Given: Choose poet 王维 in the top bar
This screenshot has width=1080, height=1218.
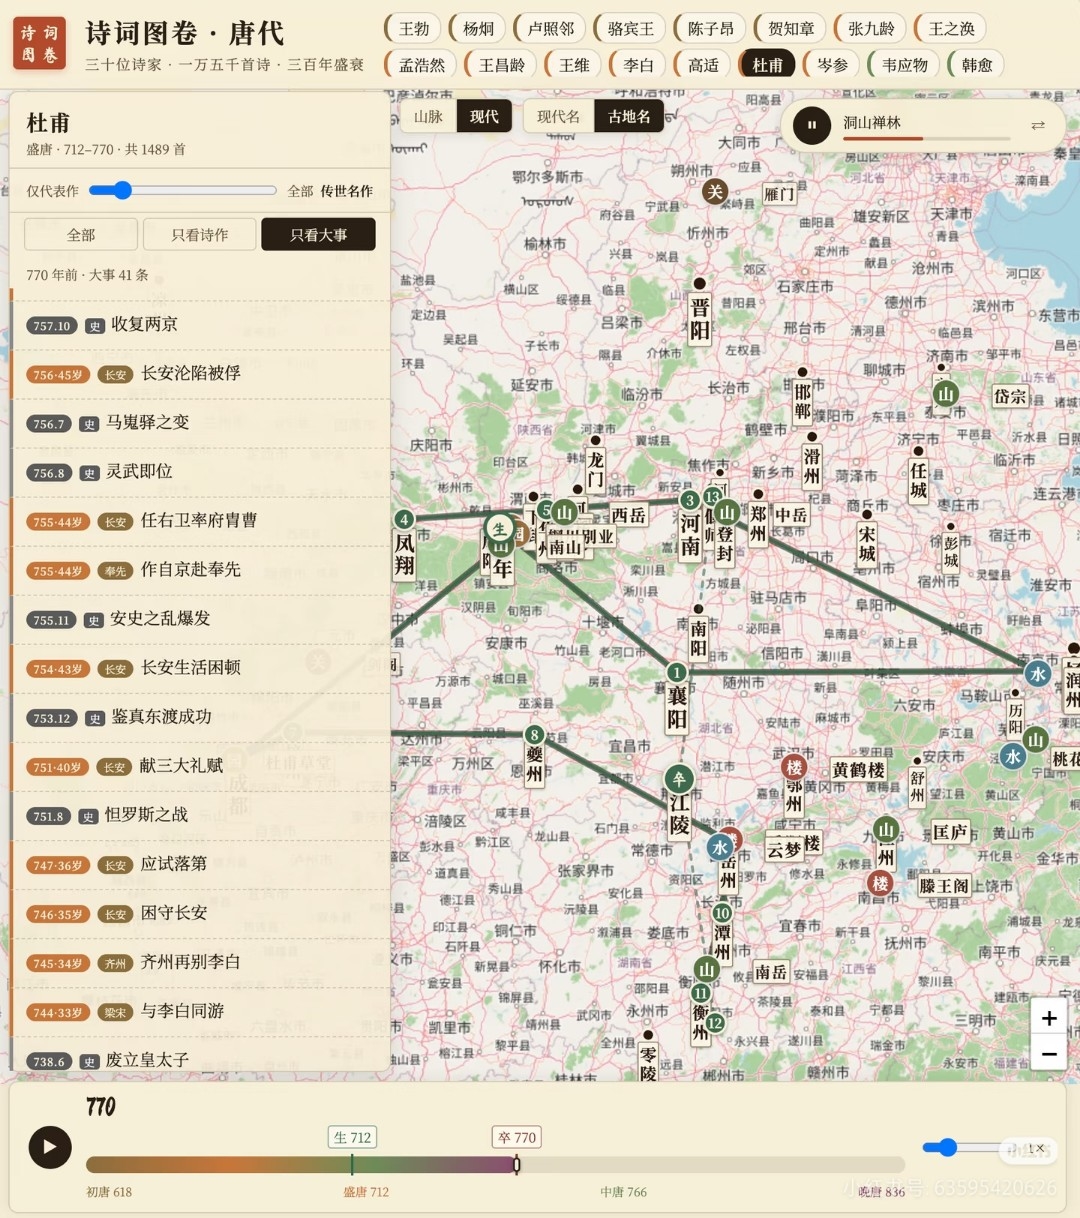Looking at the screenshot, I should click(573, 65).
